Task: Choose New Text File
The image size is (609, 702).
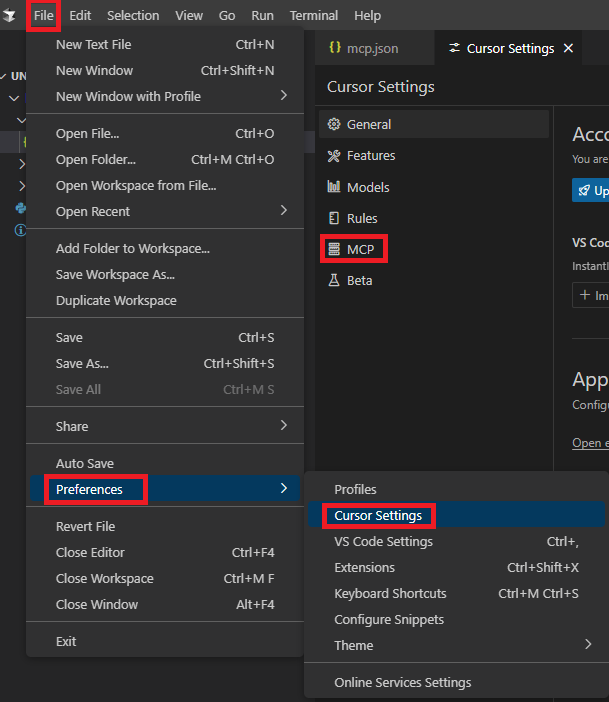Action: (165, 44)
